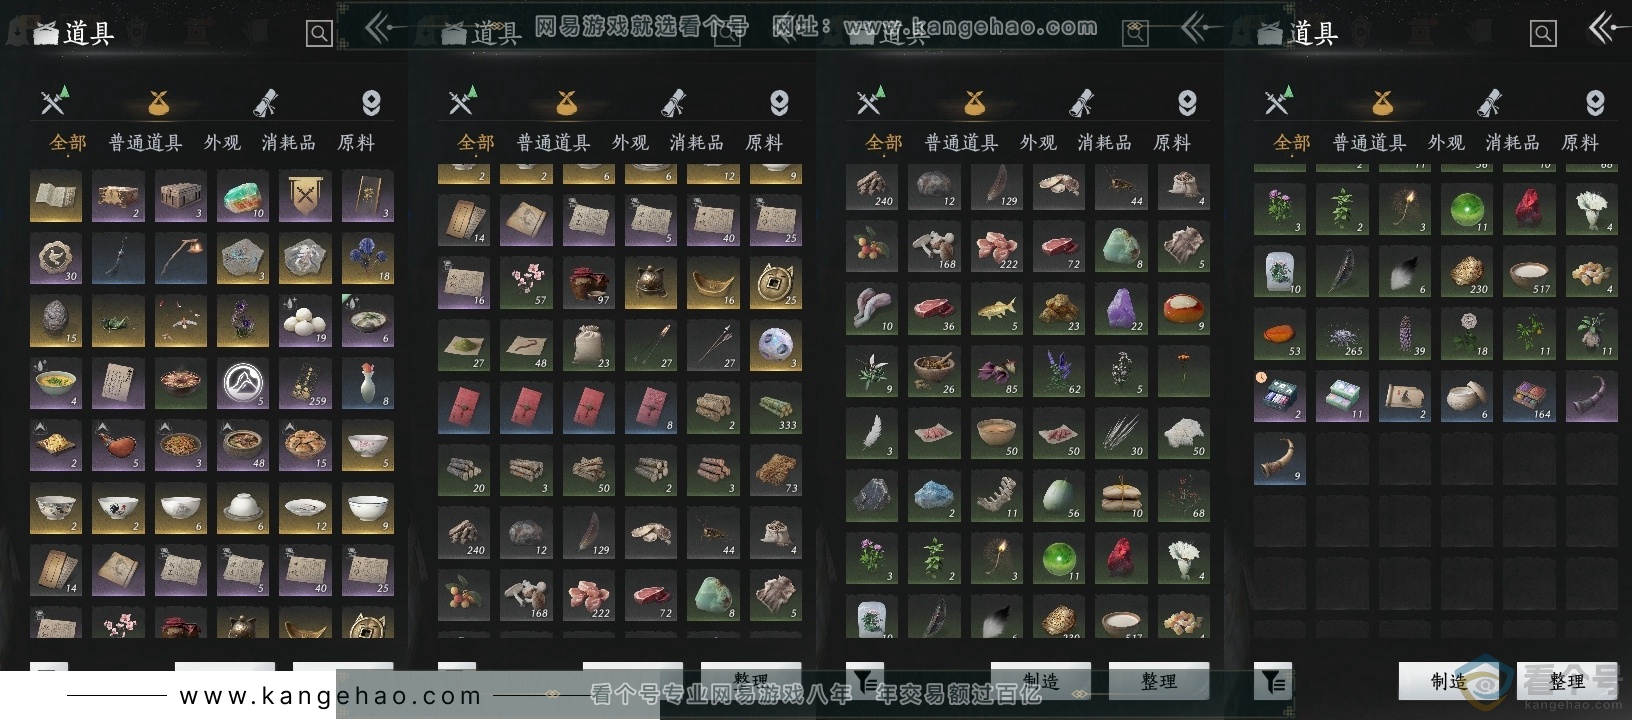This screenshot has width=1632, height=720.
Task: Choose the grasshopper item in the first panel
Action: pos(118,321)
